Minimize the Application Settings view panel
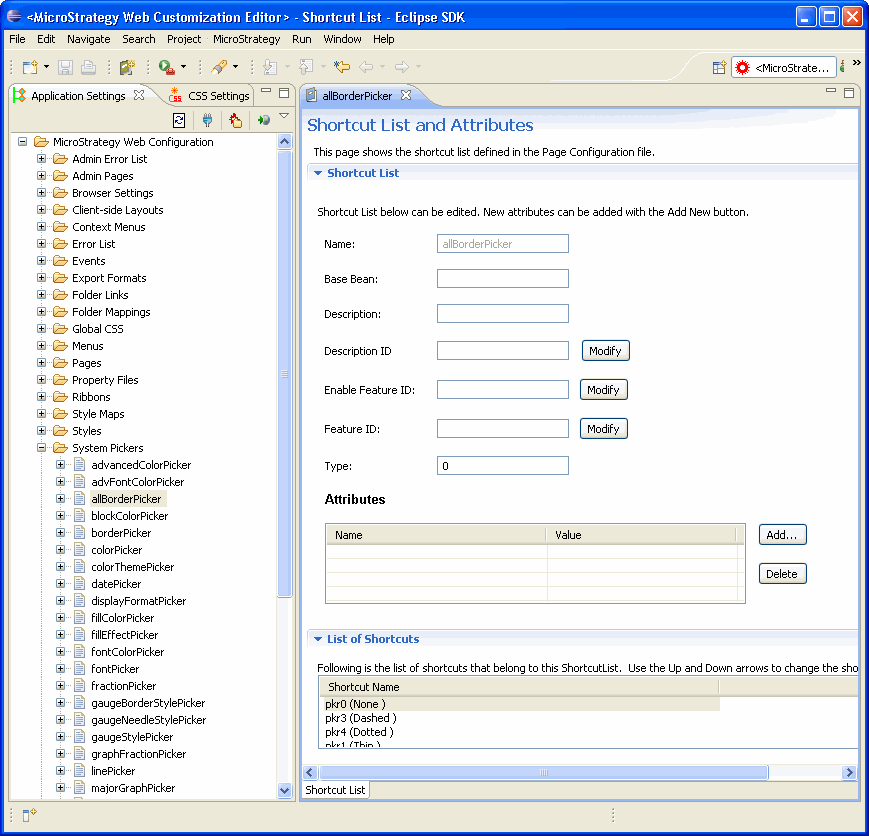 [x=266, y=90]
